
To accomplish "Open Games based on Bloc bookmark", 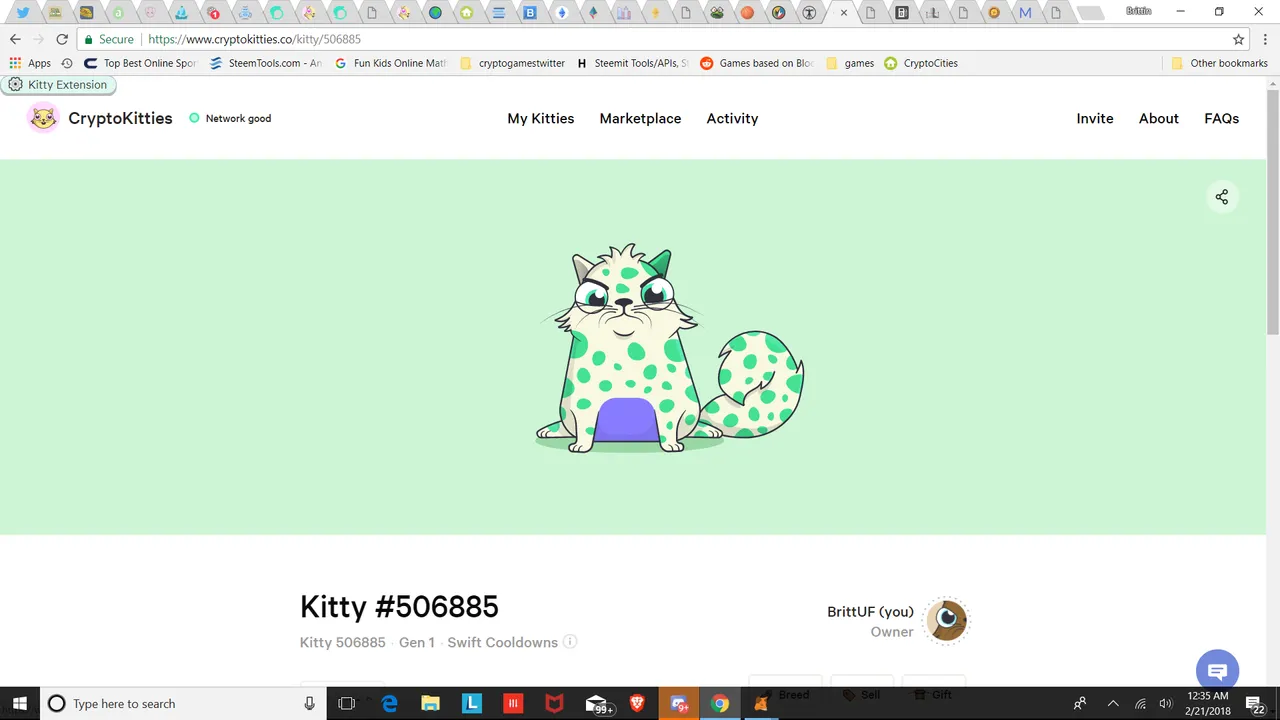I will pyautogui.click(x=757, y=63).
